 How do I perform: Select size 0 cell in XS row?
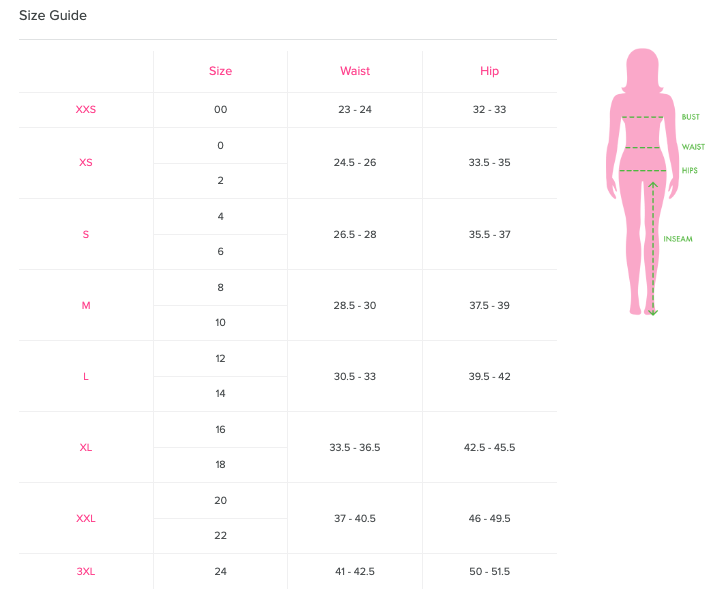point(220,146)
